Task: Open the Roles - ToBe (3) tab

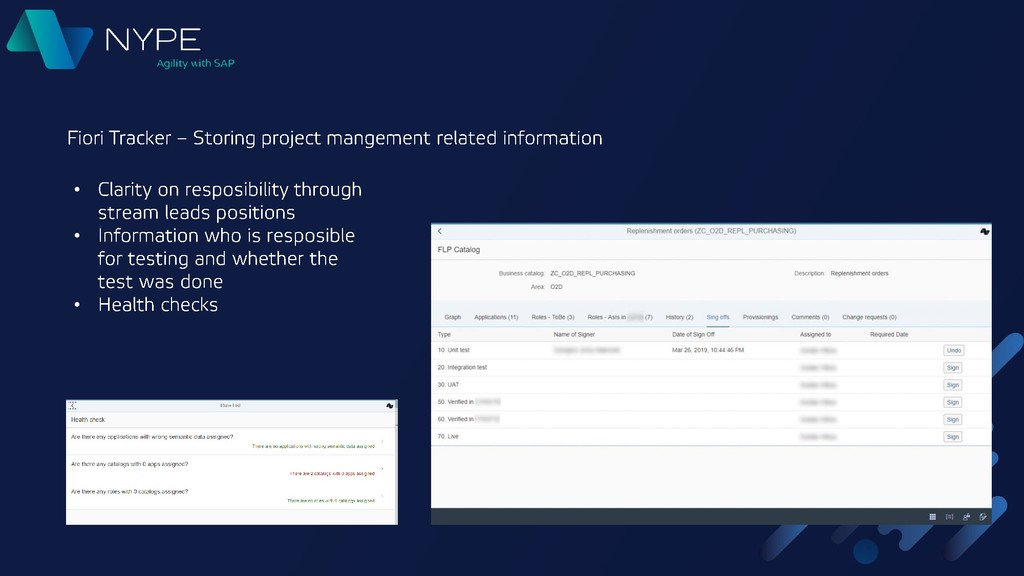Action: (552, 317)
